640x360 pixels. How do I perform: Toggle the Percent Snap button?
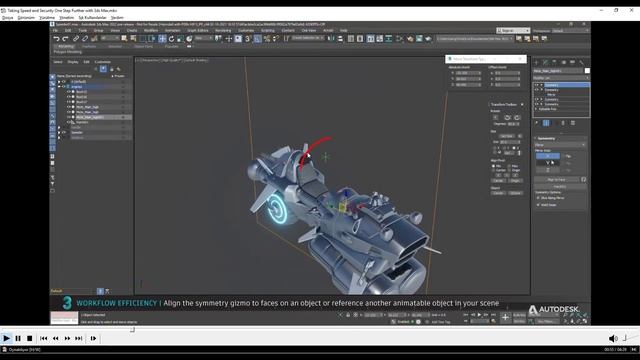[x=267, y=39]
